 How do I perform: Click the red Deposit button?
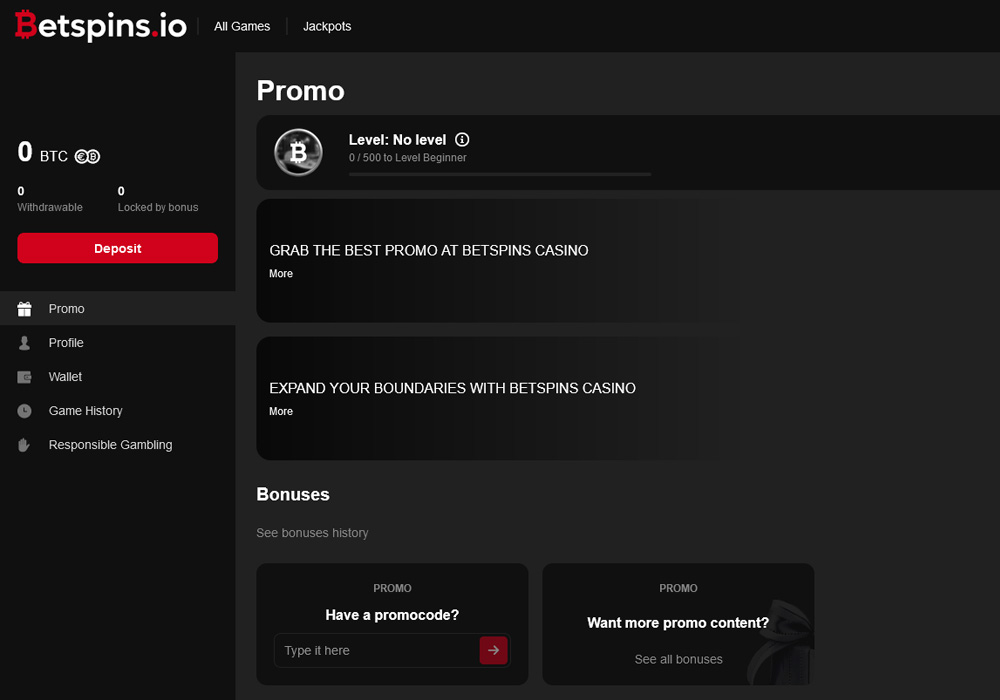point(117,248)
